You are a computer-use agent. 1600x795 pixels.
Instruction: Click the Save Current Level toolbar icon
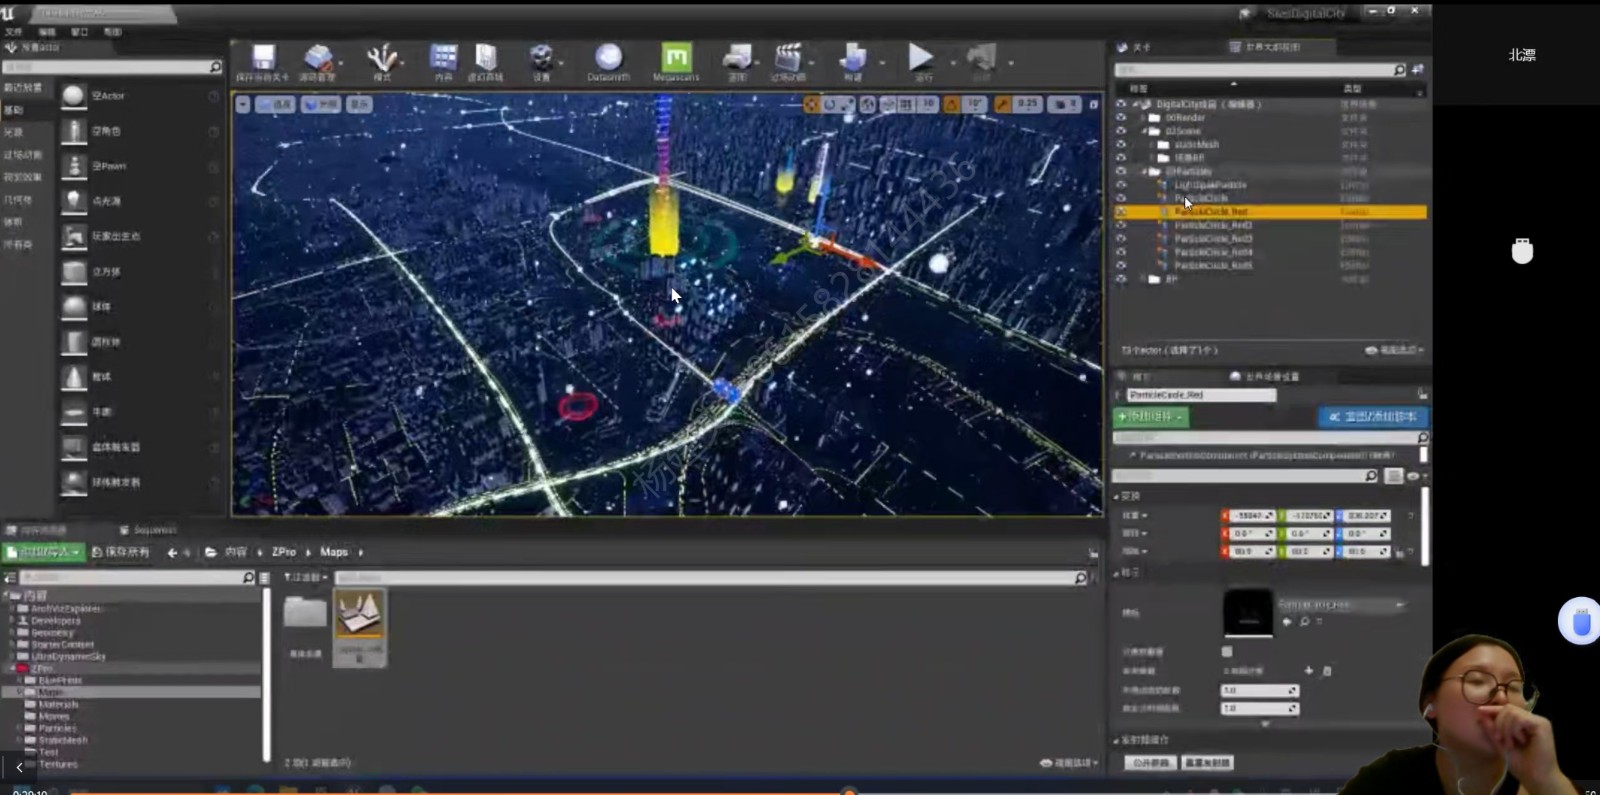(x=263, y=58)
